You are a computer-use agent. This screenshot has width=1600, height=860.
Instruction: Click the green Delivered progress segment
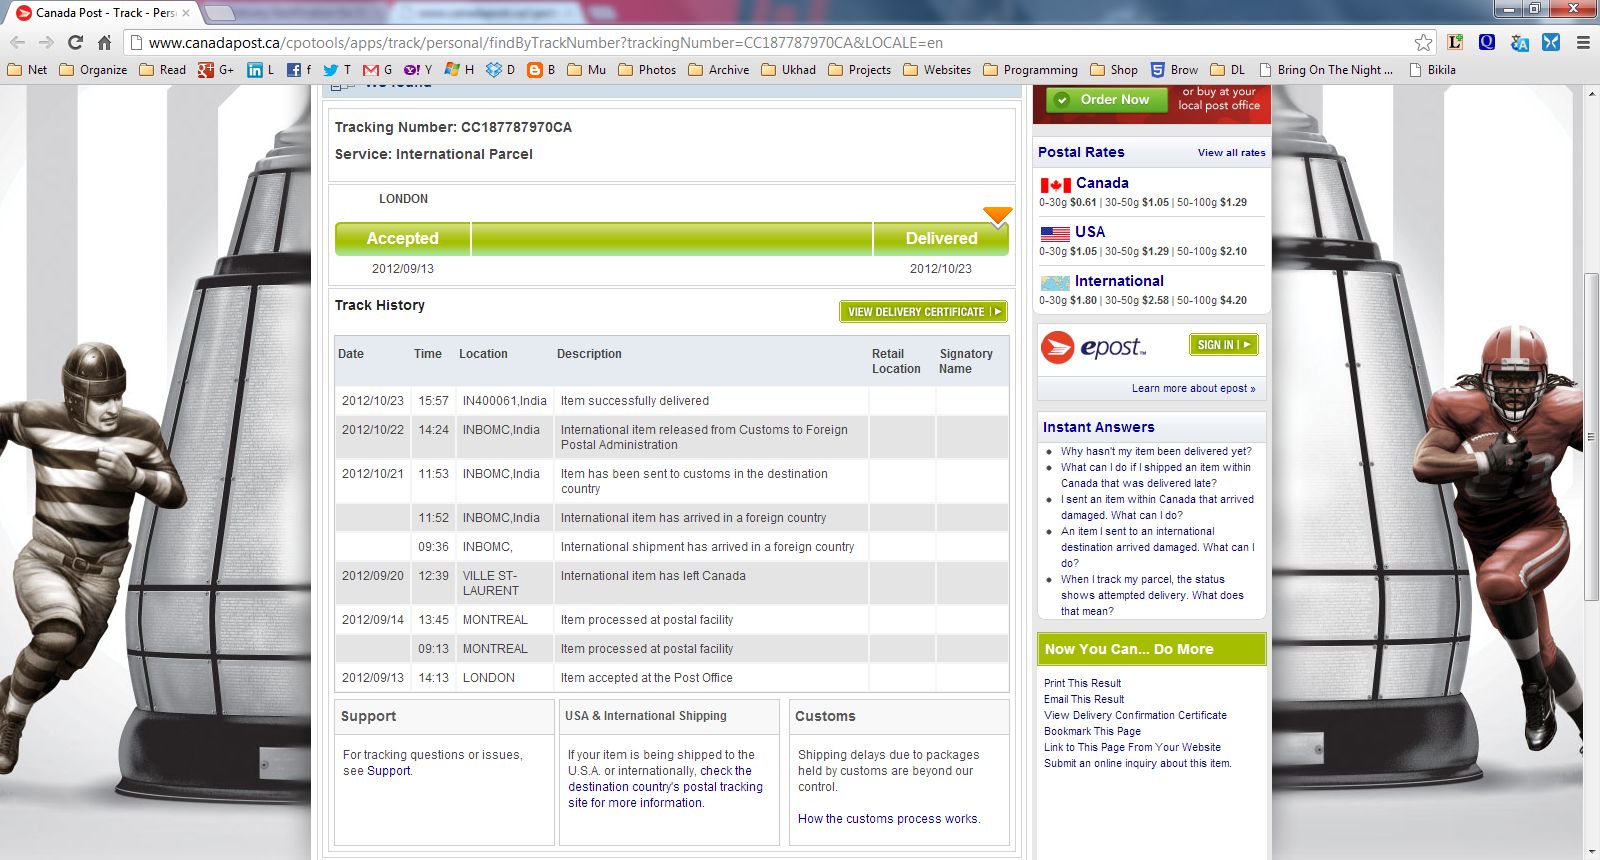pos(941,239)
